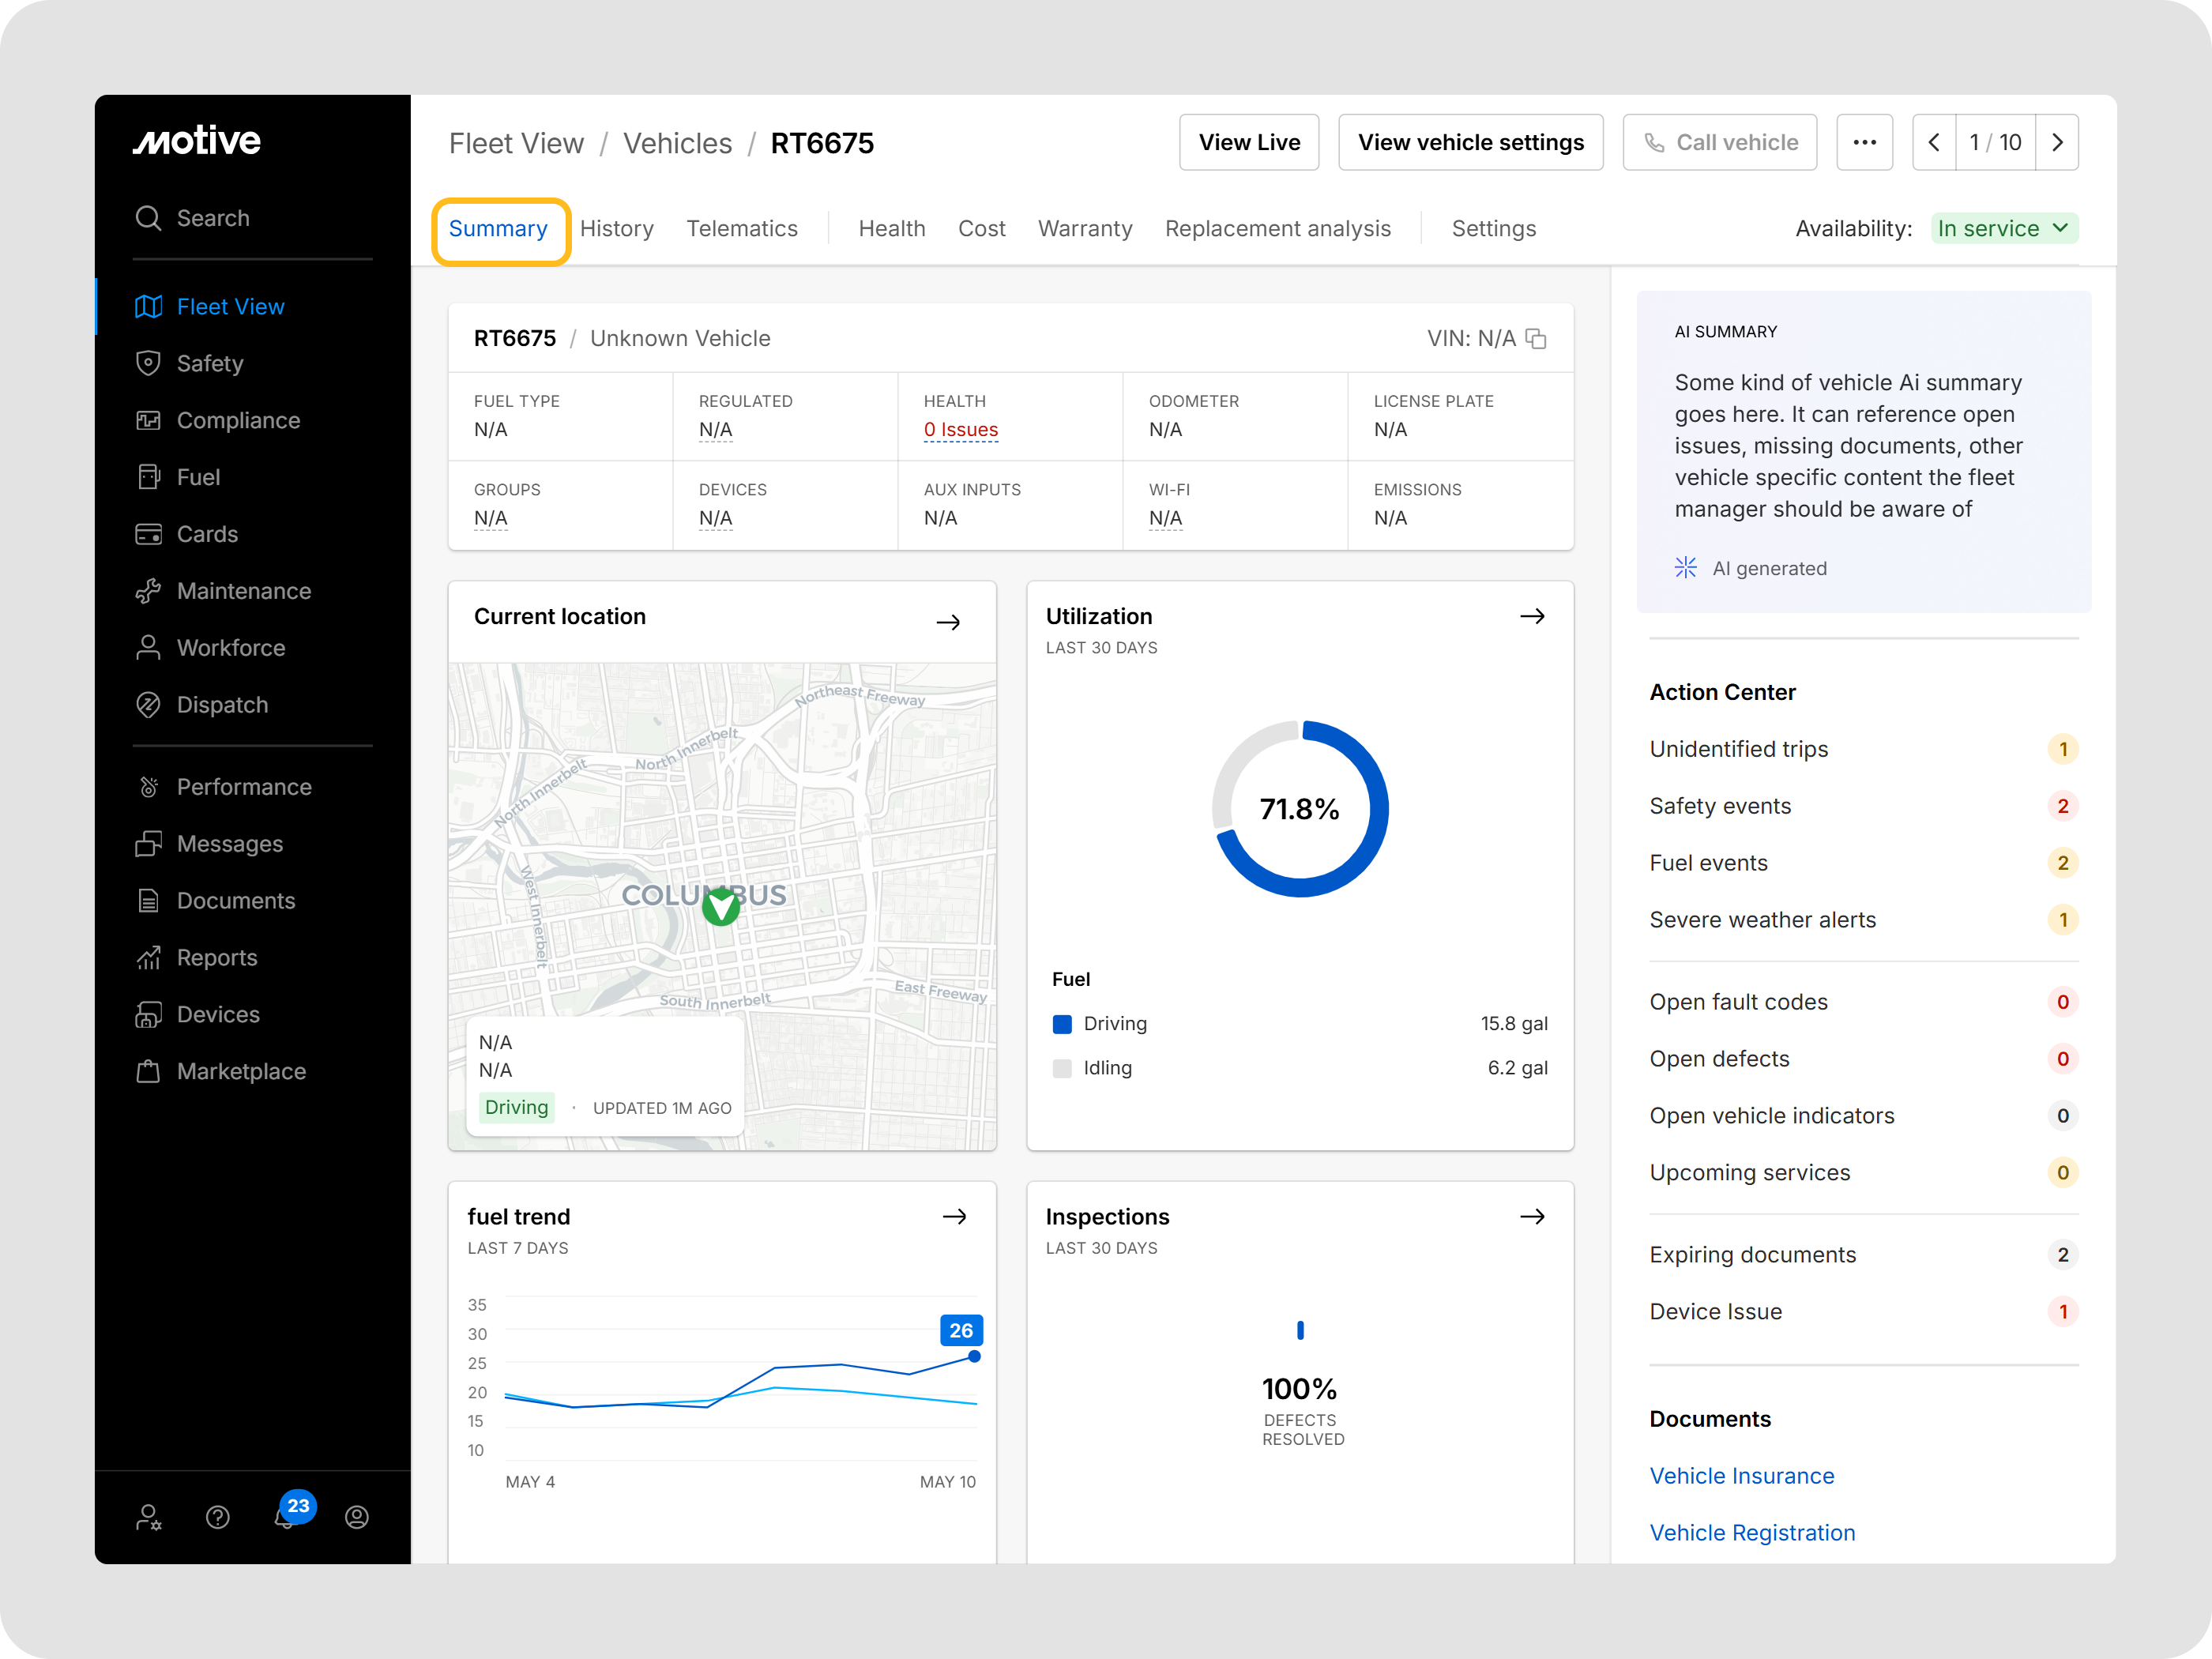Open Expiring documents row

coord(1864,1255)
